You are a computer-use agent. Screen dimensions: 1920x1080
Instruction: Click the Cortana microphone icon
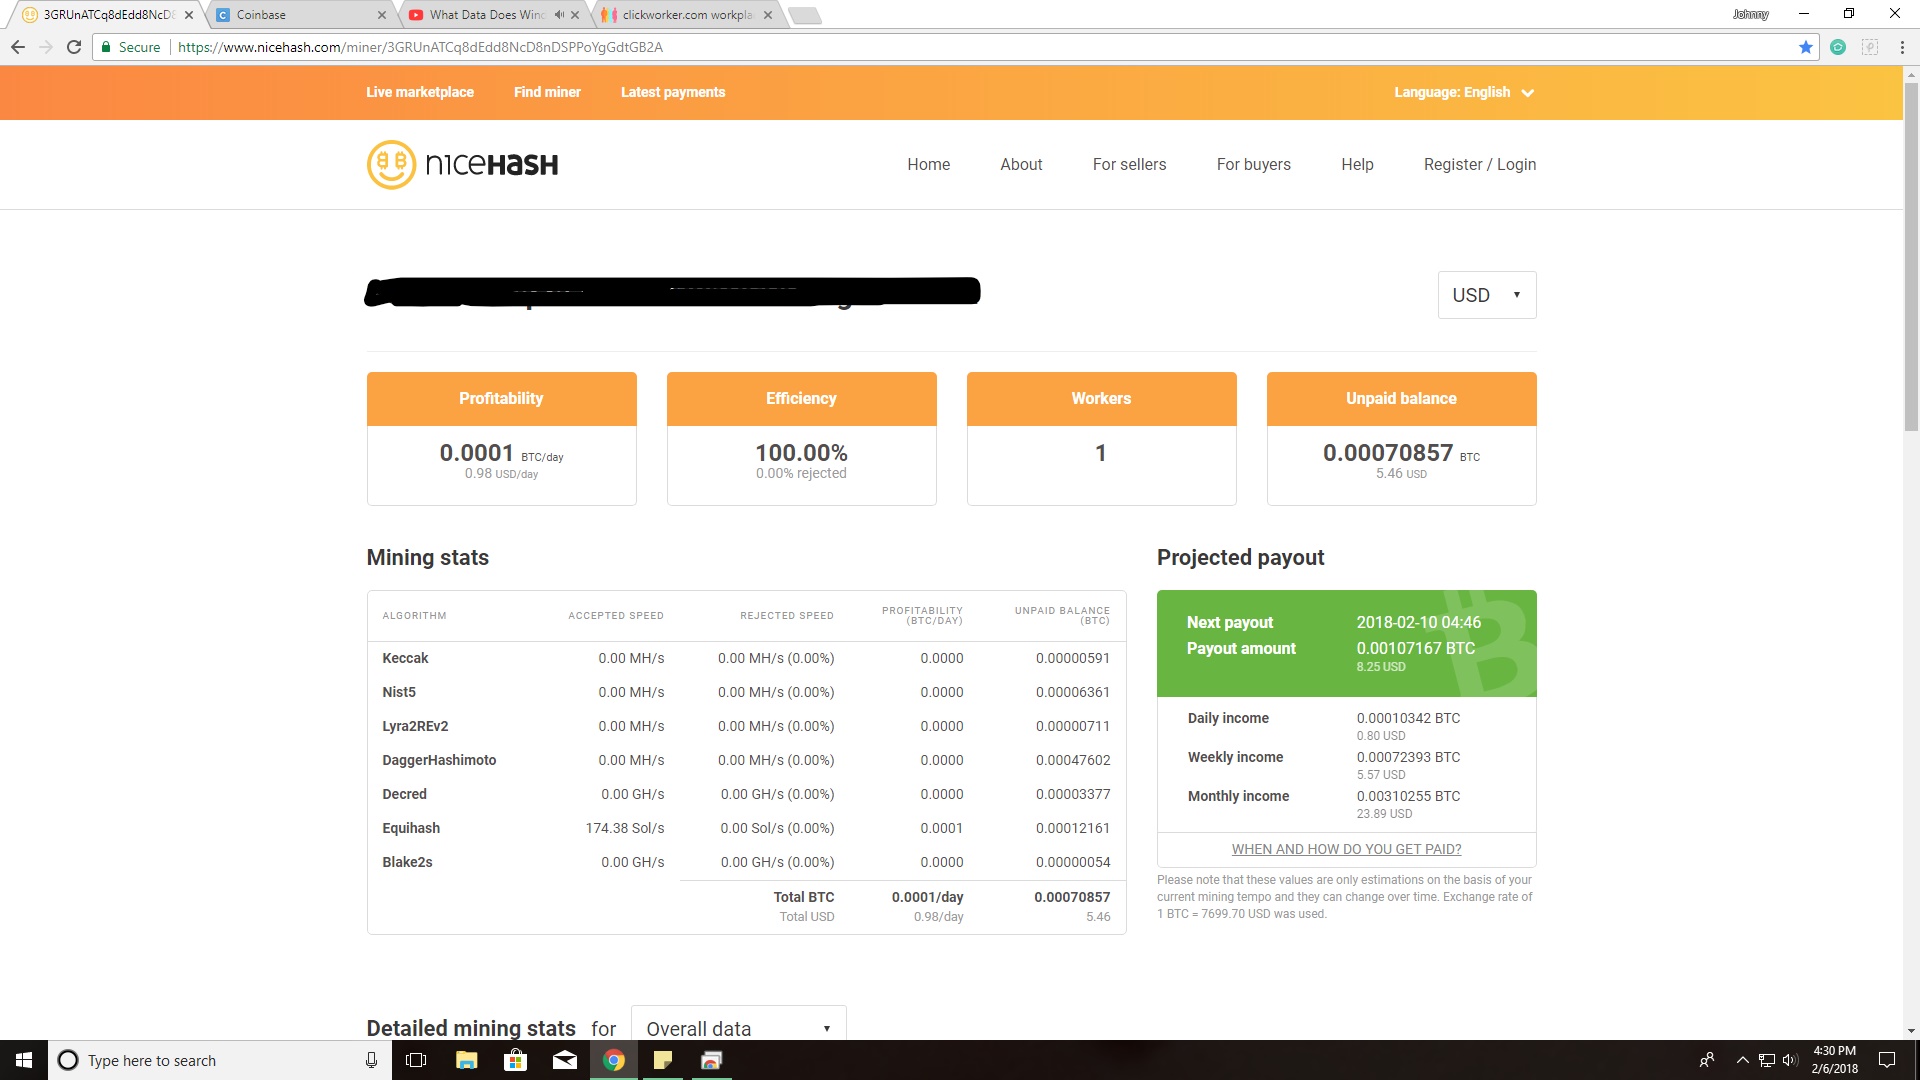[x=371, y=1060]
